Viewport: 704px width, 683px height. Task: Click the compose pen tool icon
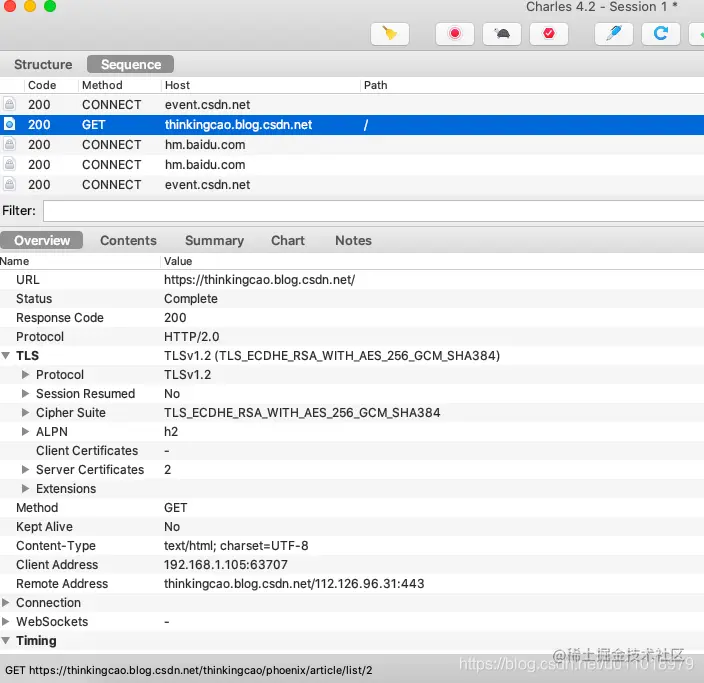(614, 34)
